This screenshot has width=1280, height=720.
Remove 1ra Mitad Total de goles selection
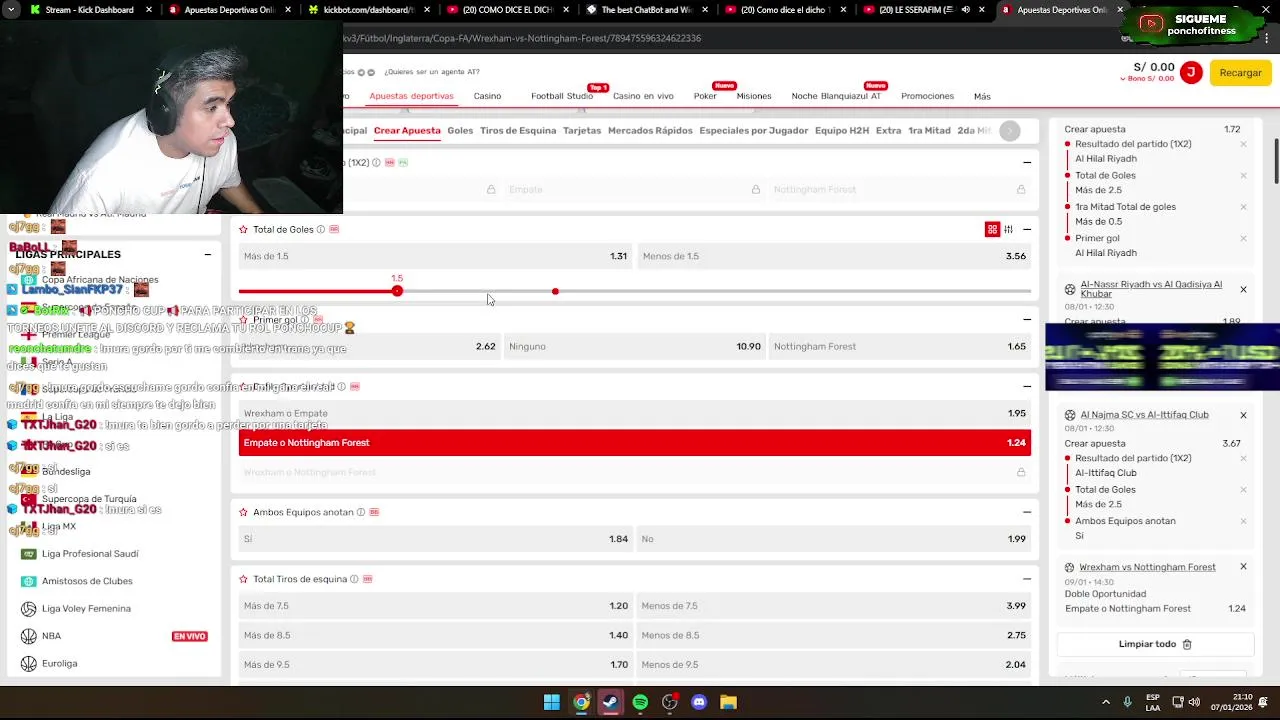(x=1243, y=207)
